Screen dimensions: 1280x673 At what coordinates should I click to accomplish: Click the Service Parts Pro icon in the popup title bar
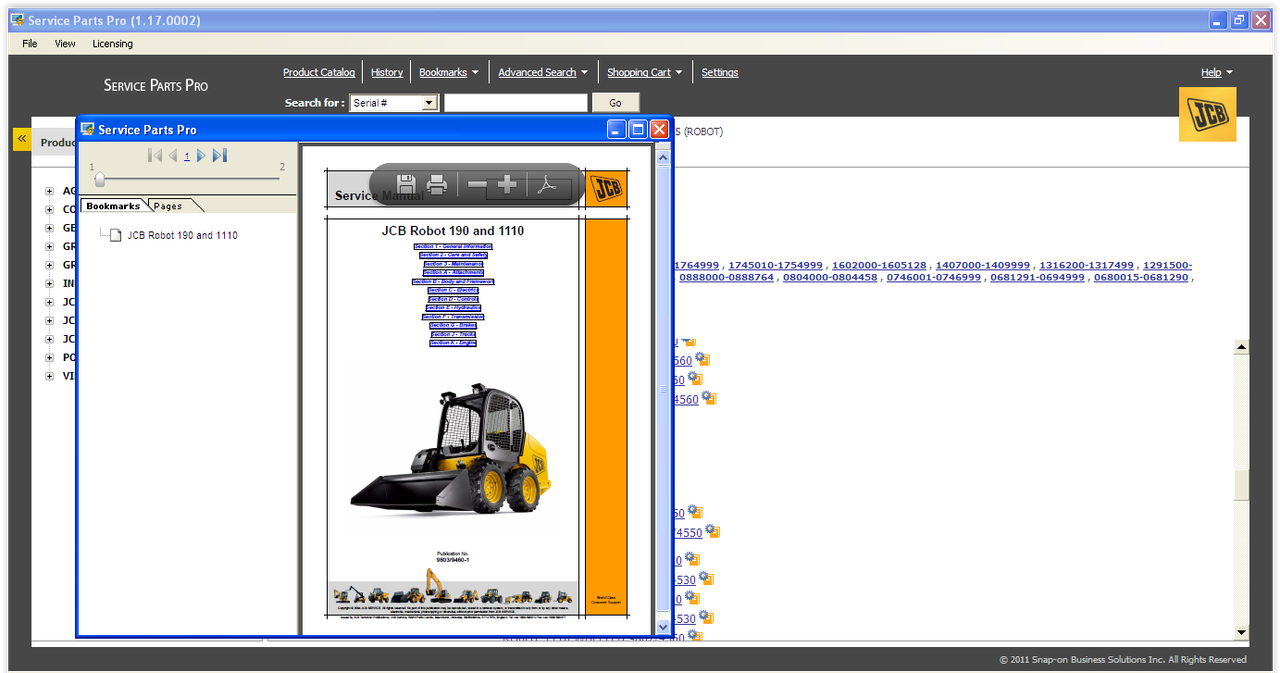87,129
